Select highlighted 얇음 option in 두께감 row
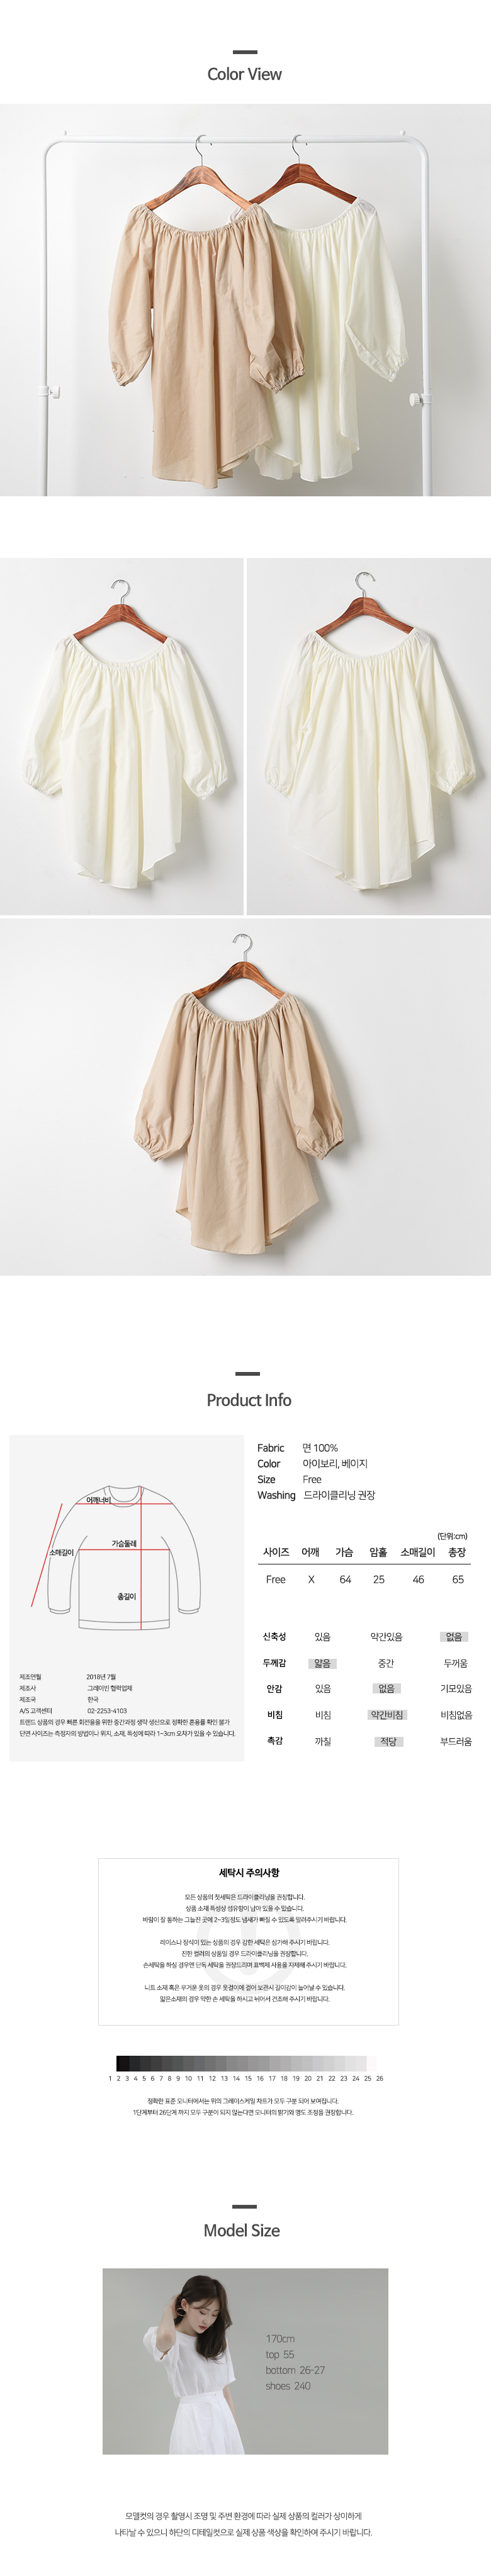Image resolution: width=491 pixels, height=2576 pixels. point(322,1663)
